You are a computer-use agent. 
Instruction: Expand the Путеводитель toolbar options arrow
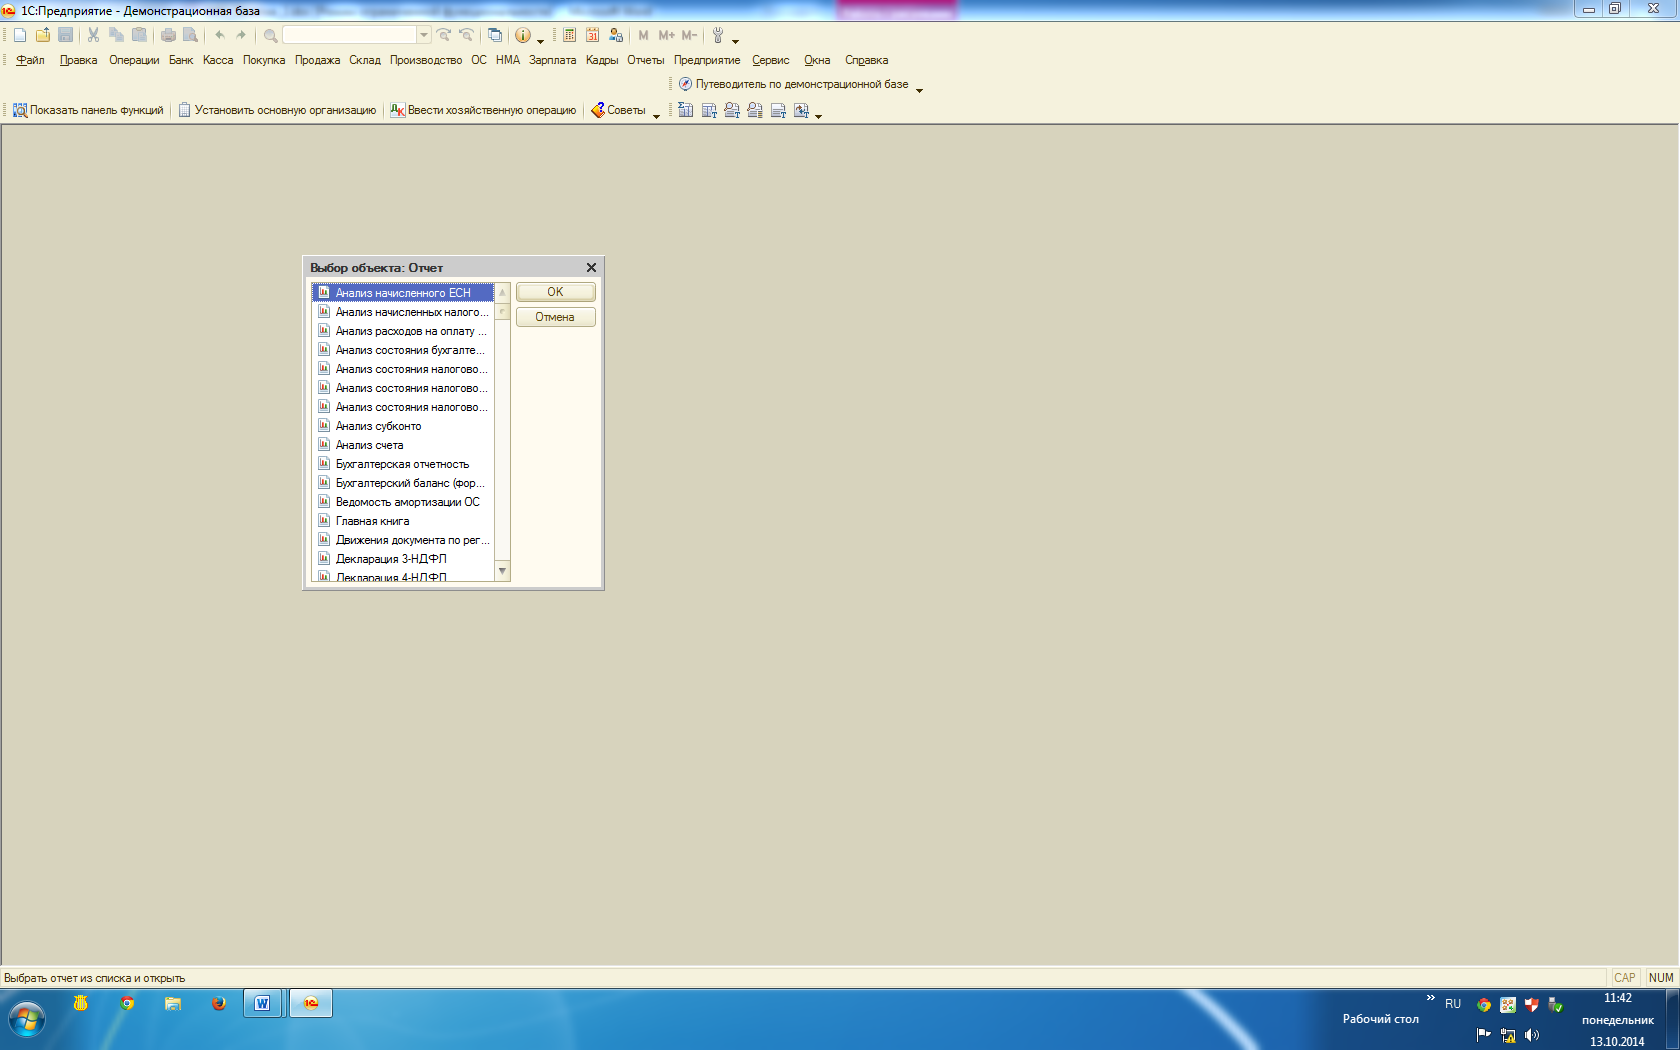(x=919, y=90)
